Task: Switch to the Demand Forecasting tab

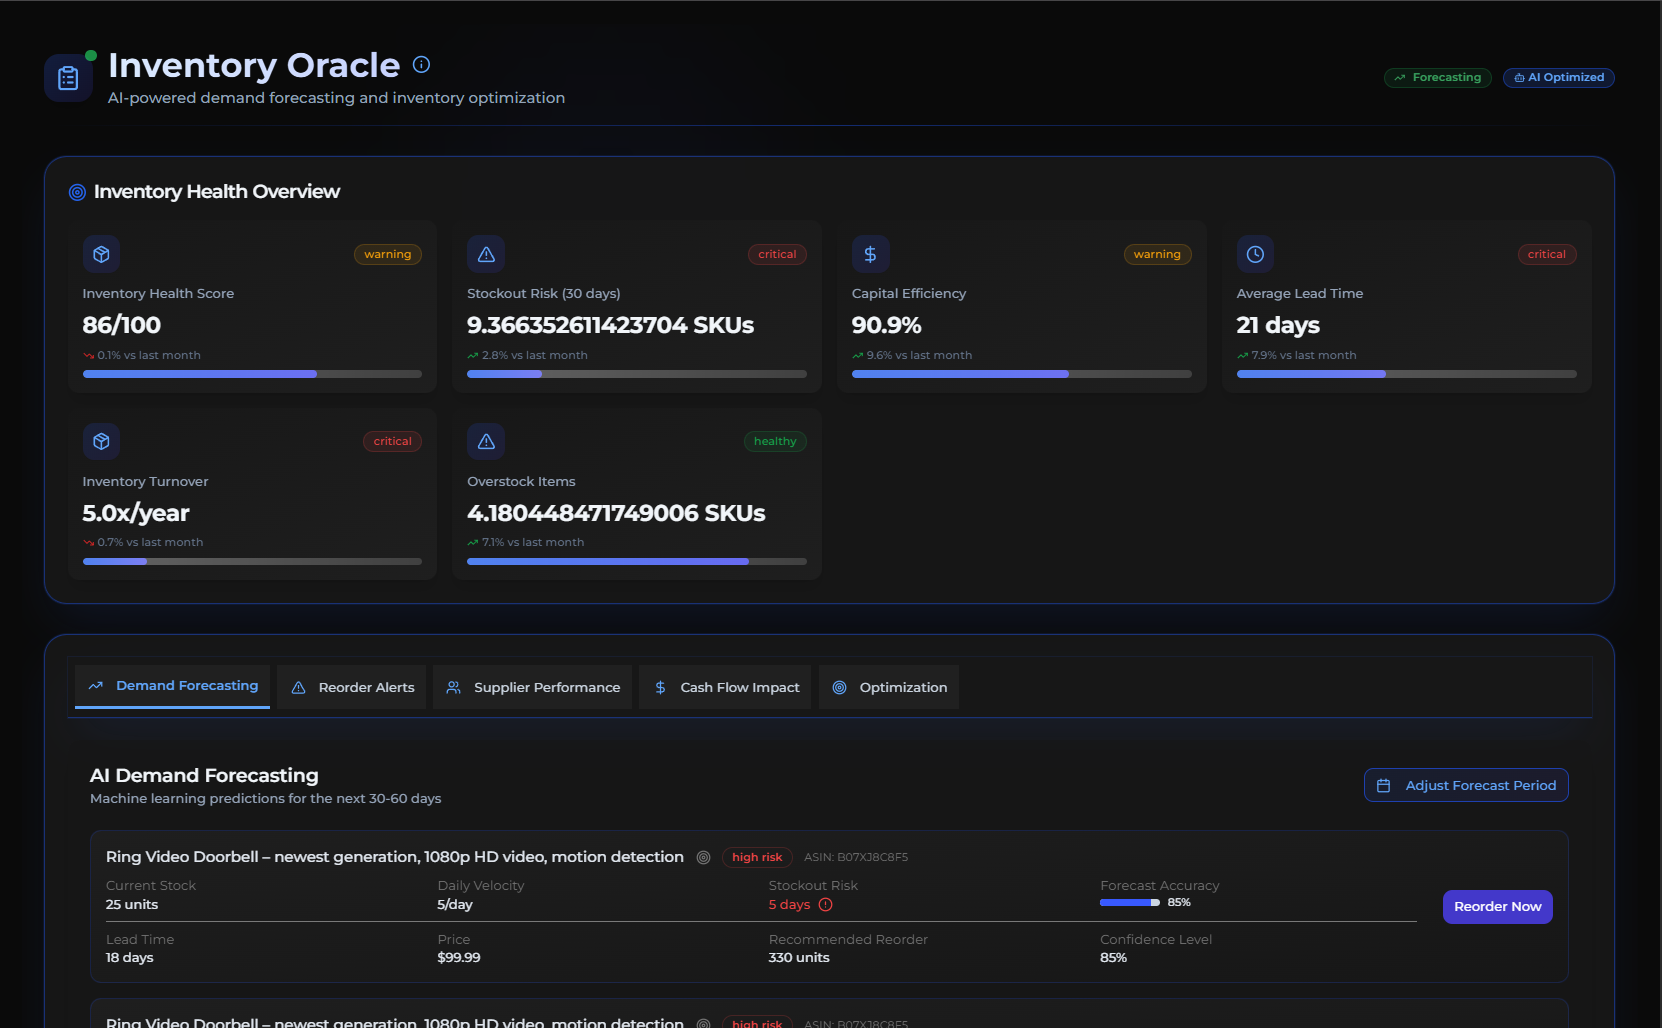Action: (x=172, y=686)
